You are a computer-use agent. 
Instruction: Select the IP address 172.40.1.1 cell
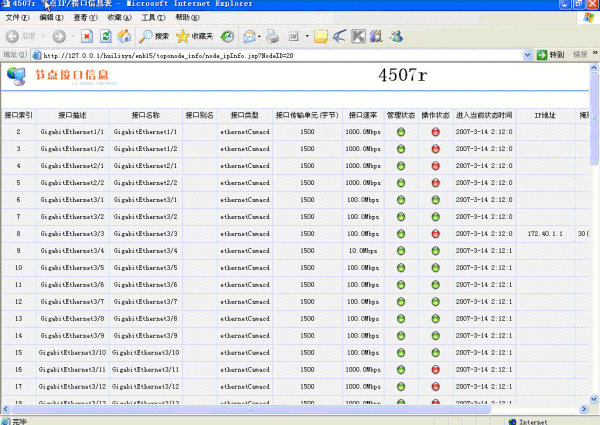click(545, 233)
